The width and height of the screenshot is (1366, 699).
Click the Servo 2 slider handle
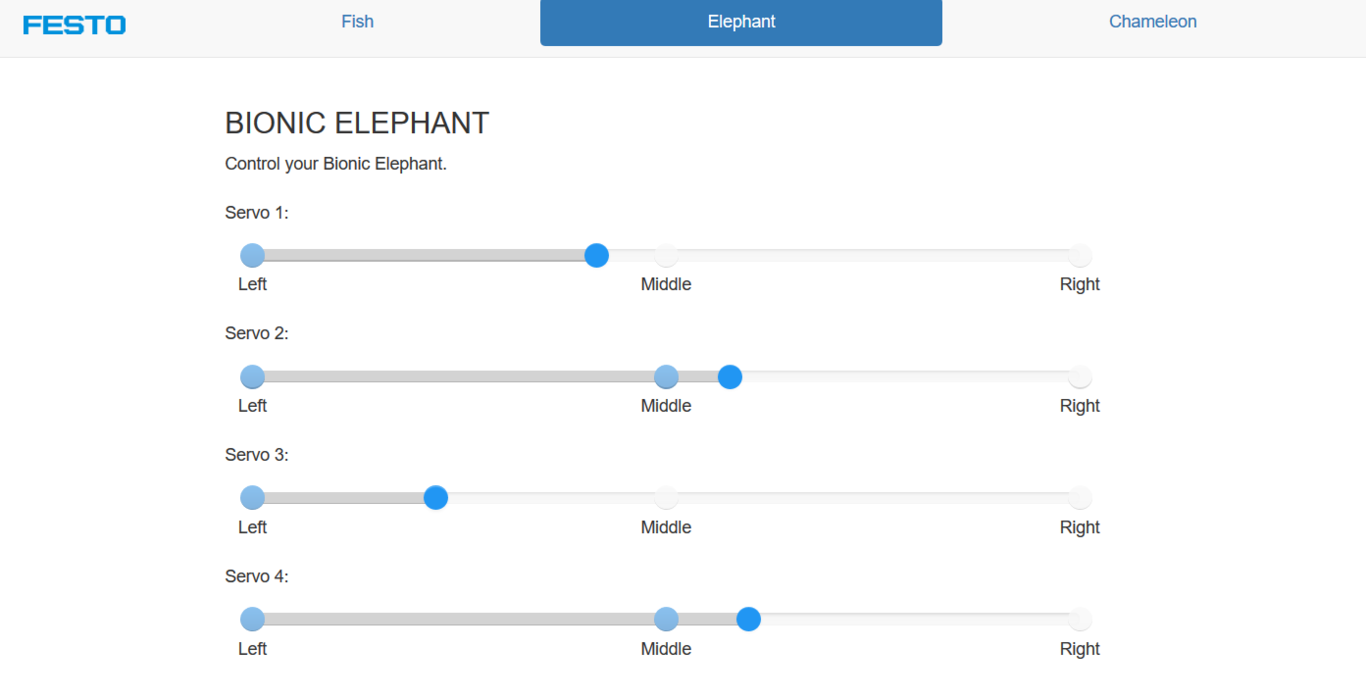point(730,377)
